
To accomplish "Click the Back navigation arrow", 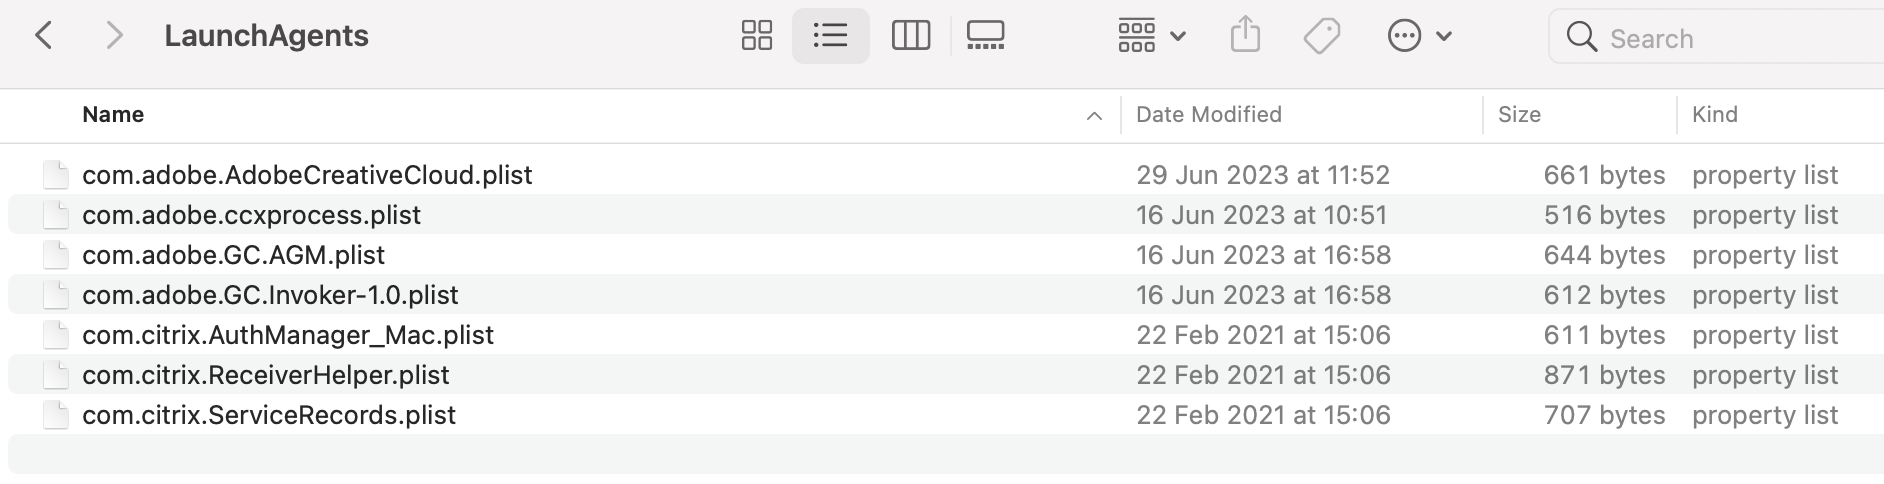I will click(x=44, y=36).
